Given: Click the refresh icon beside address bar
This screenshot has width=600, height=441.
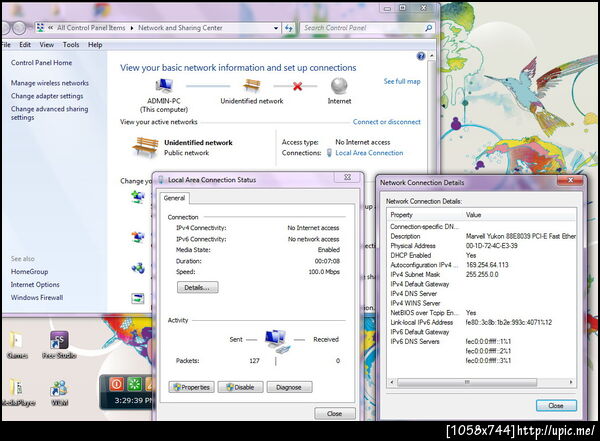Looking at the screenshot, I should 289,28.
